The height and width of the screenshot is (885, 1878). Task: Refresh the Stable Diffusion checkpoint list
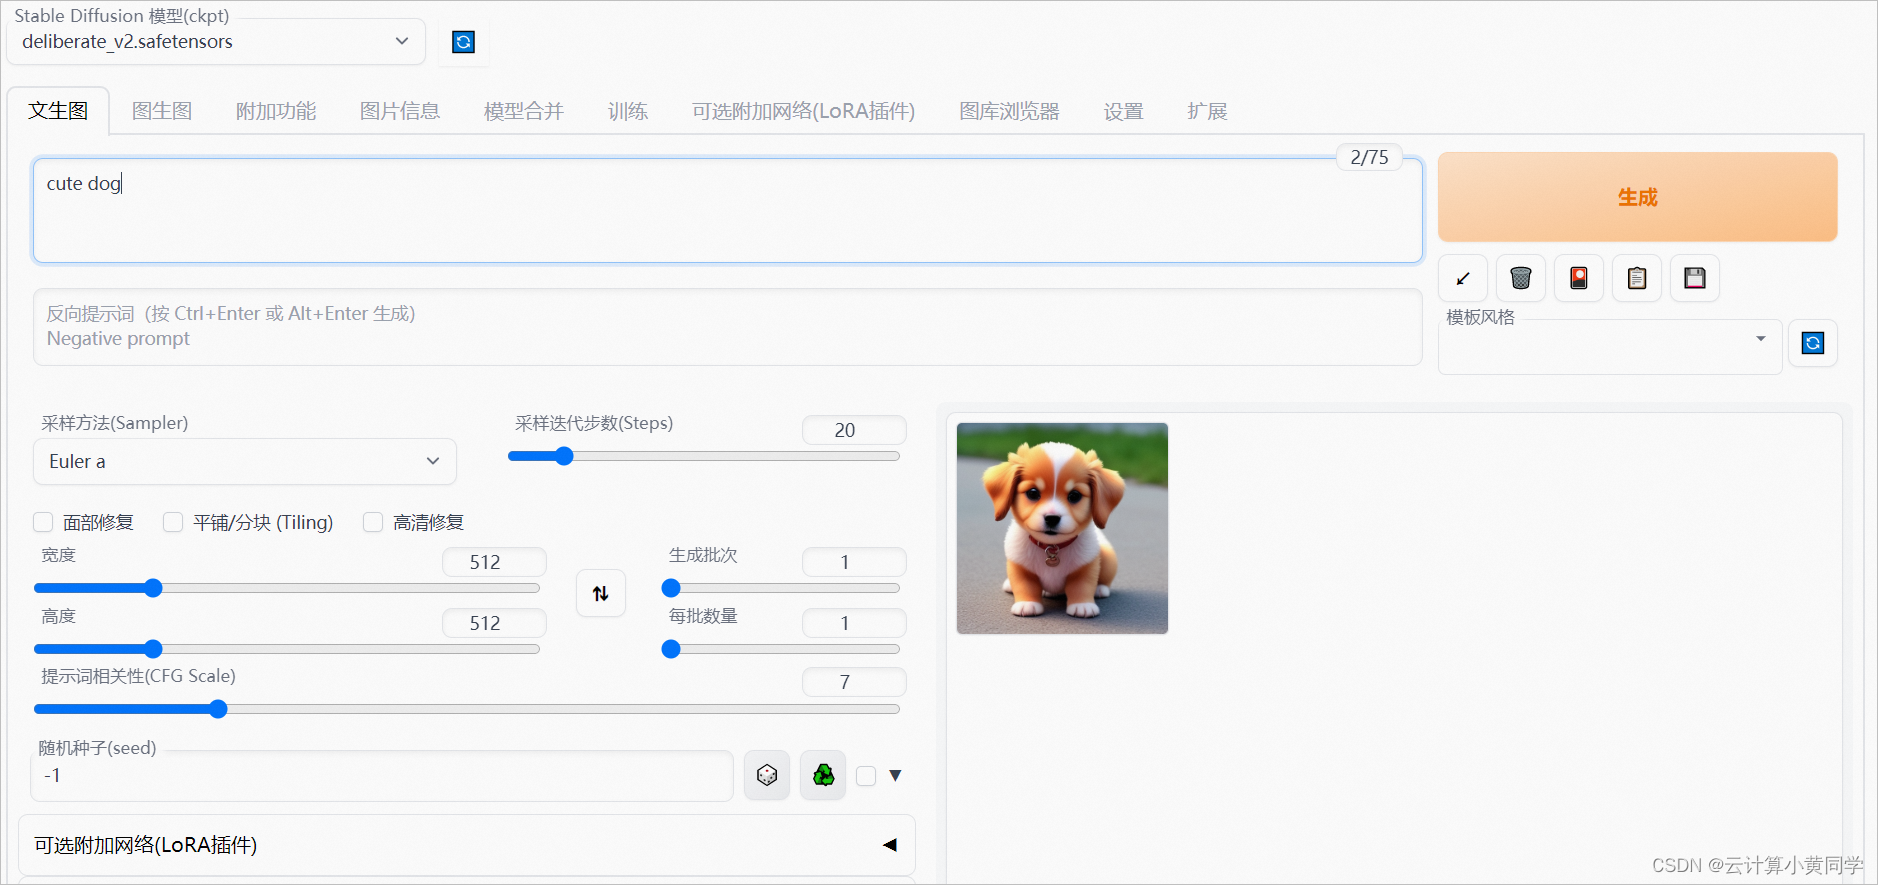pyautogui.click(x=463, y=42)
